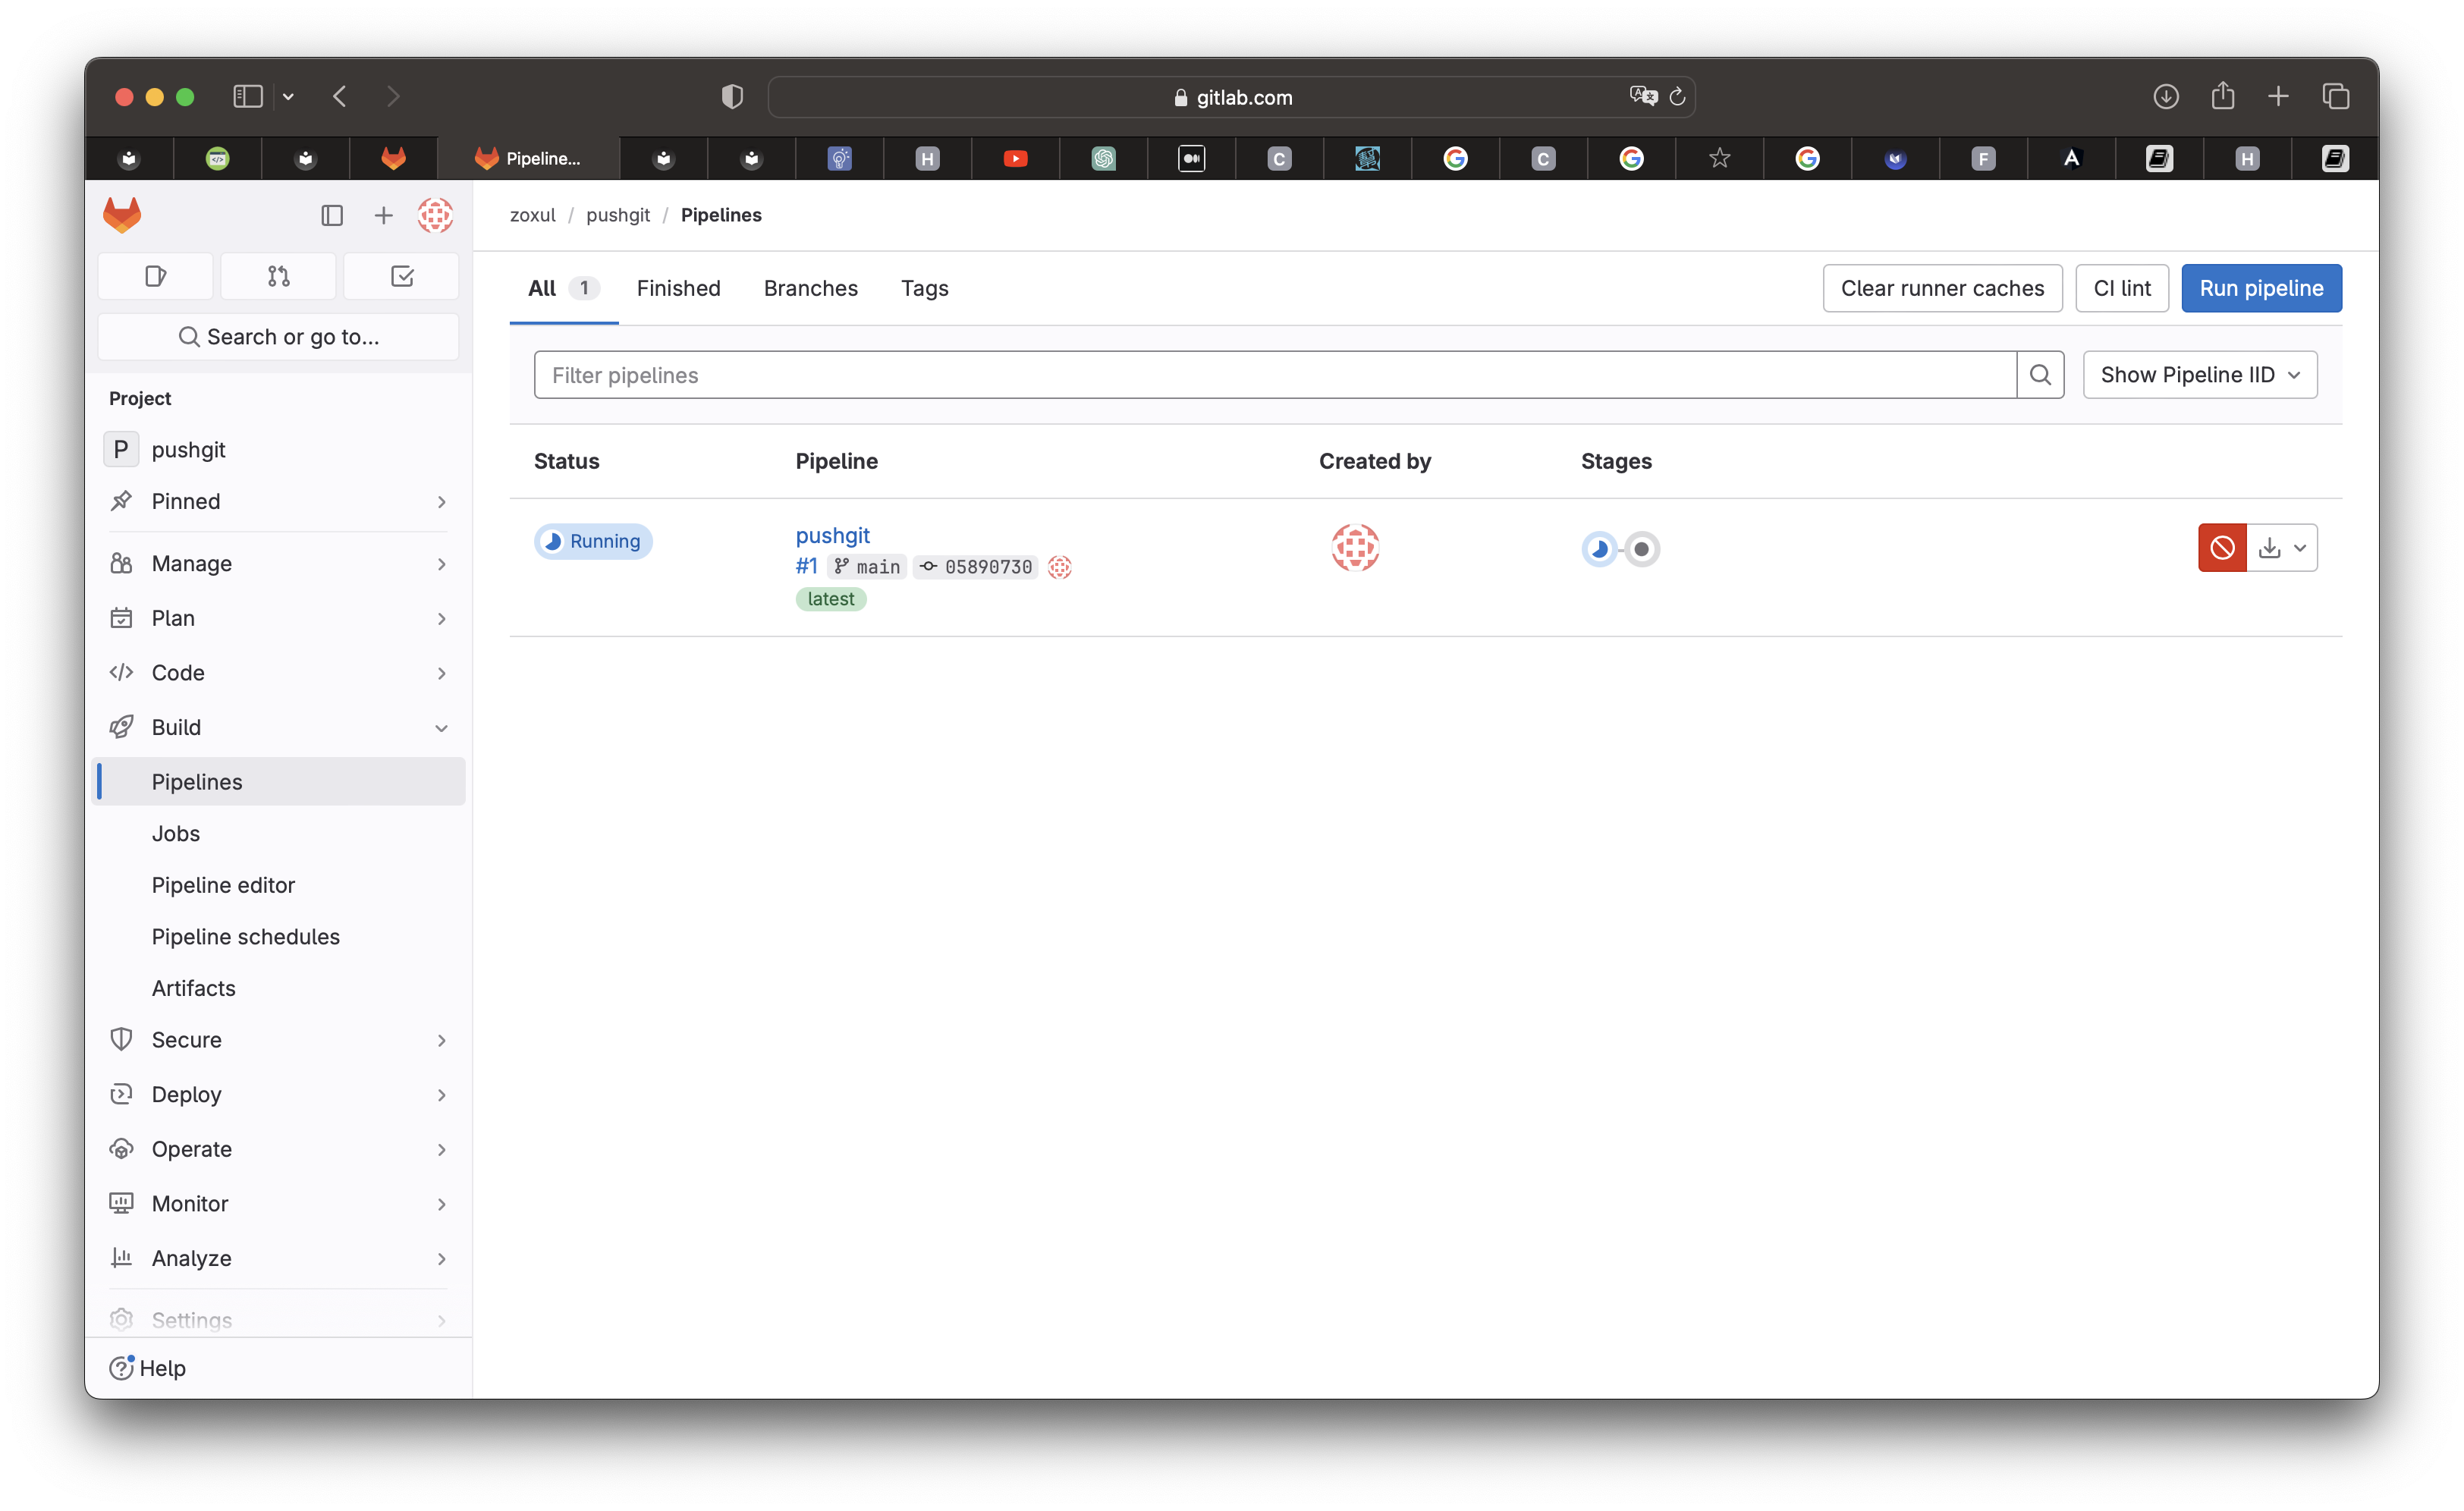The width and height of the screenshot is (2464, 1511).
Task: Click the running stage status icon
Action: click(1599, 549)
